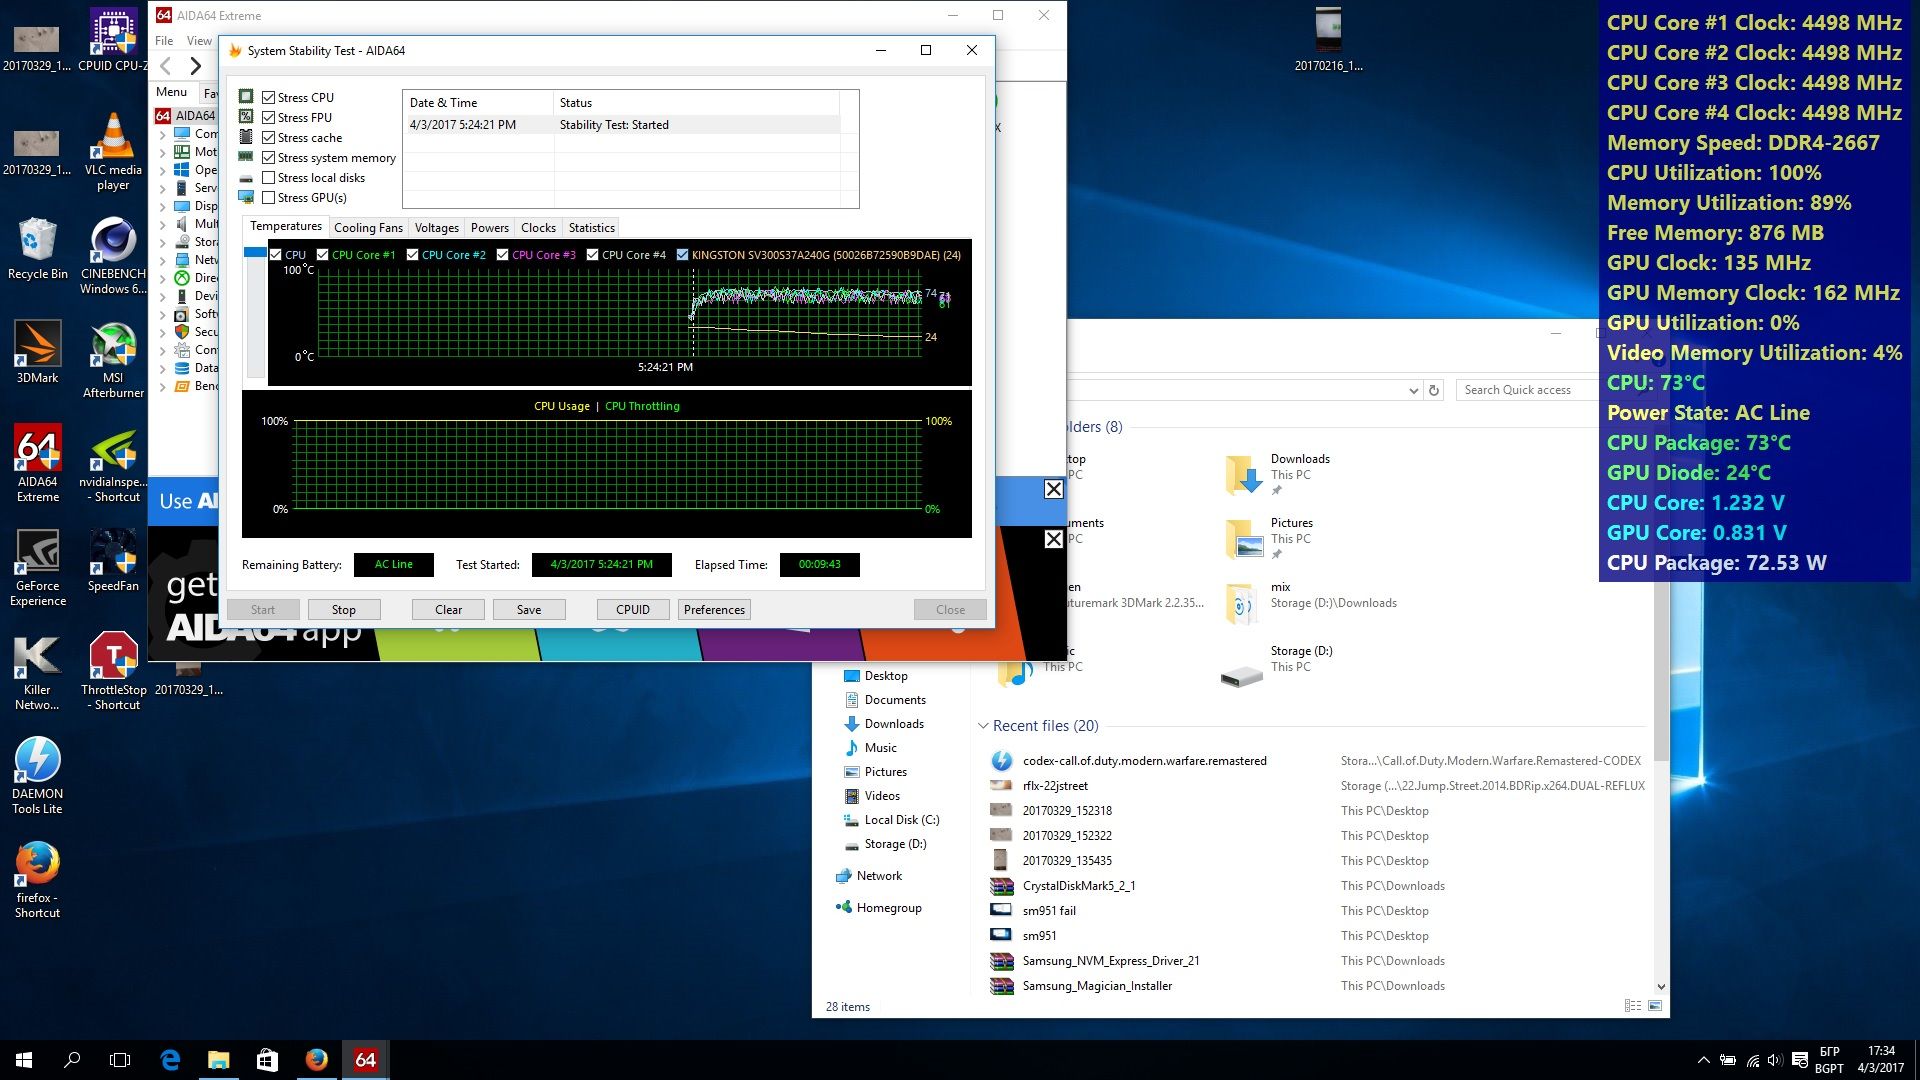Open Killer Network desktop shortcut
This screenshot has width=1920, height=1080.
coord(37,672)
